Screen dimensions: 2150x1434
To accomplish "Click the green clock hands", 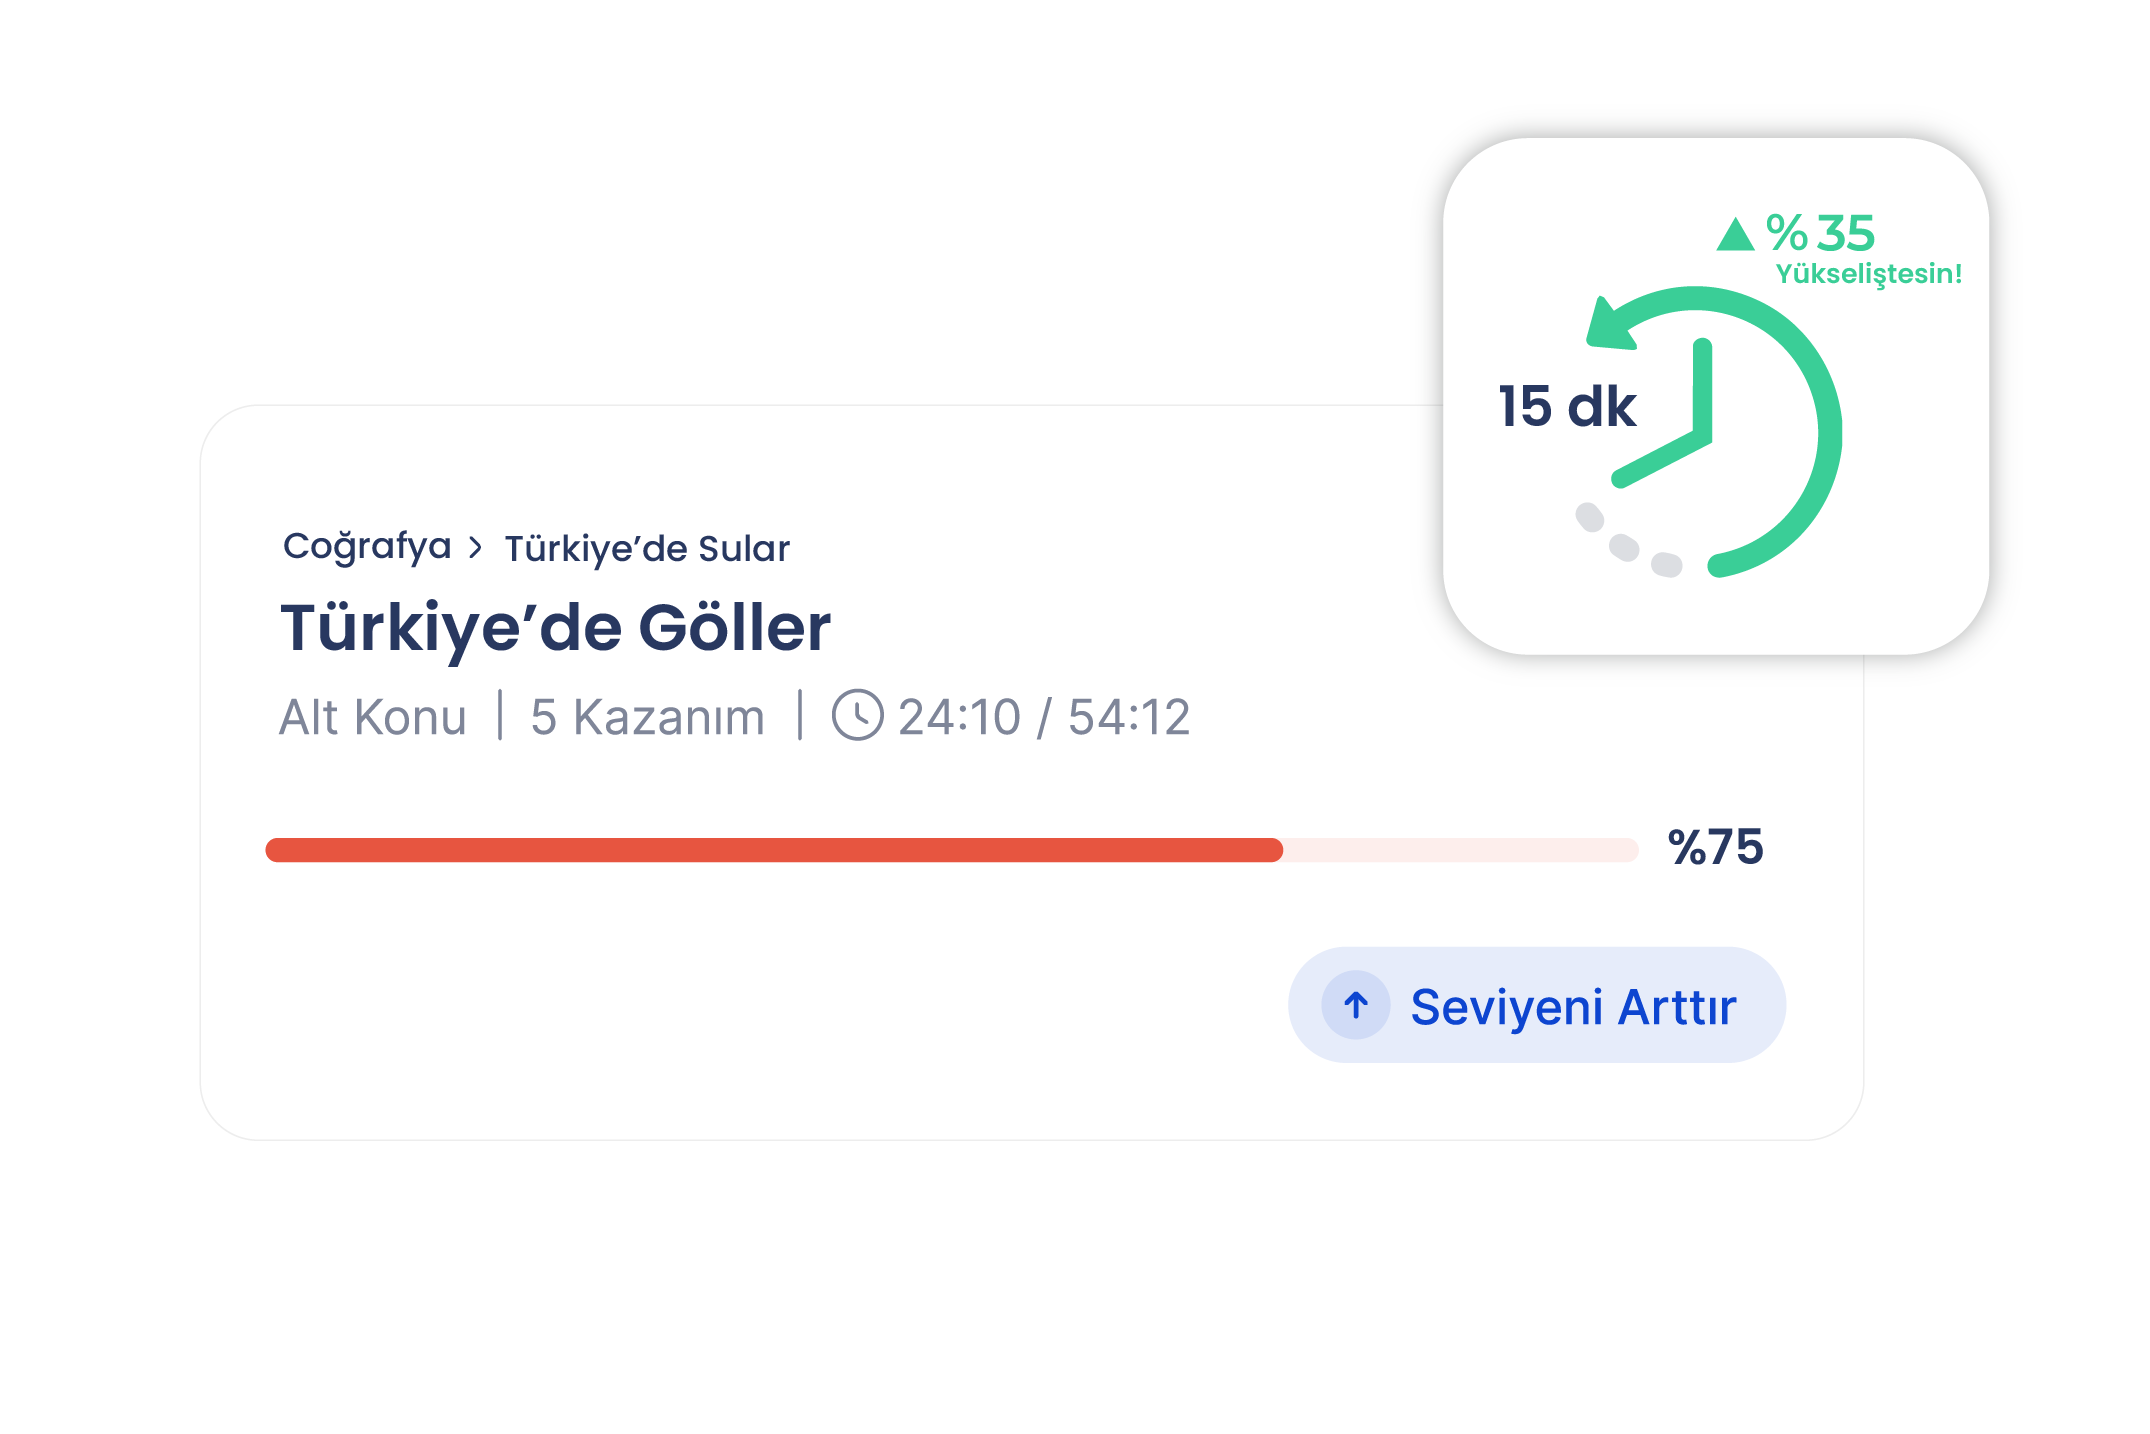I will 1664,413.
